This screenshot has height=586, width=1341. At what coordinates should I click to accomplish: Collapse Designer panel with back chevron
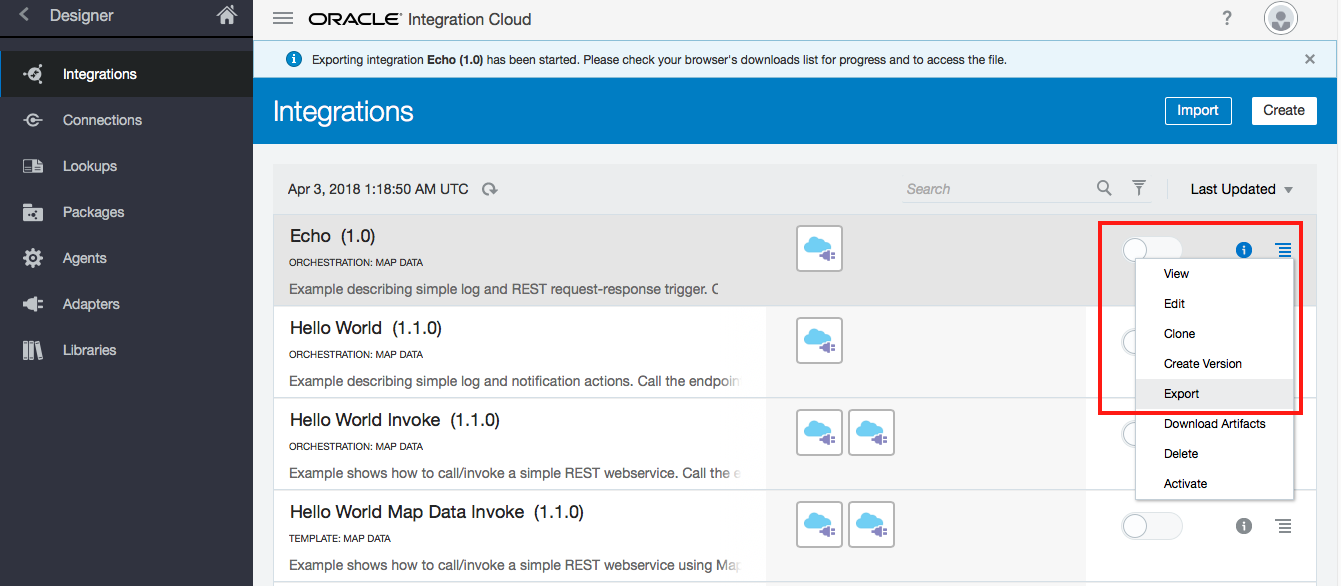tap(24, 15)
